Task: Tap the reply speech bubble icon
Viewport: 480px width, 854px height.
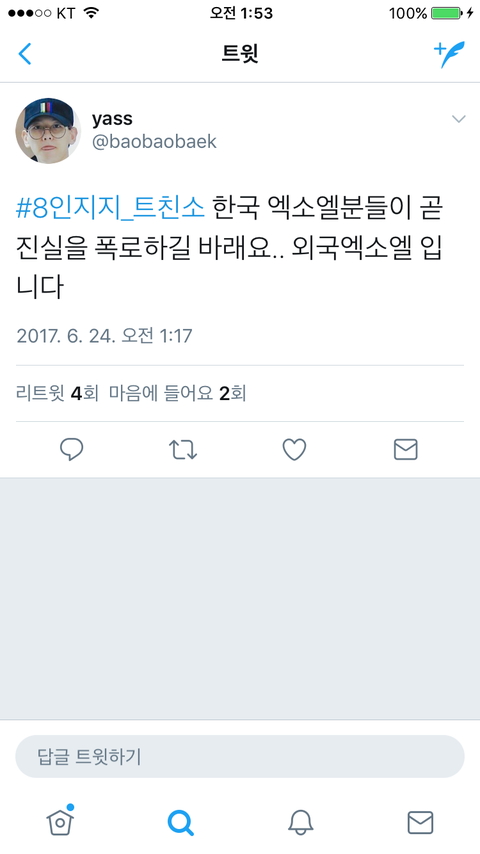Action: coord(71,450)
